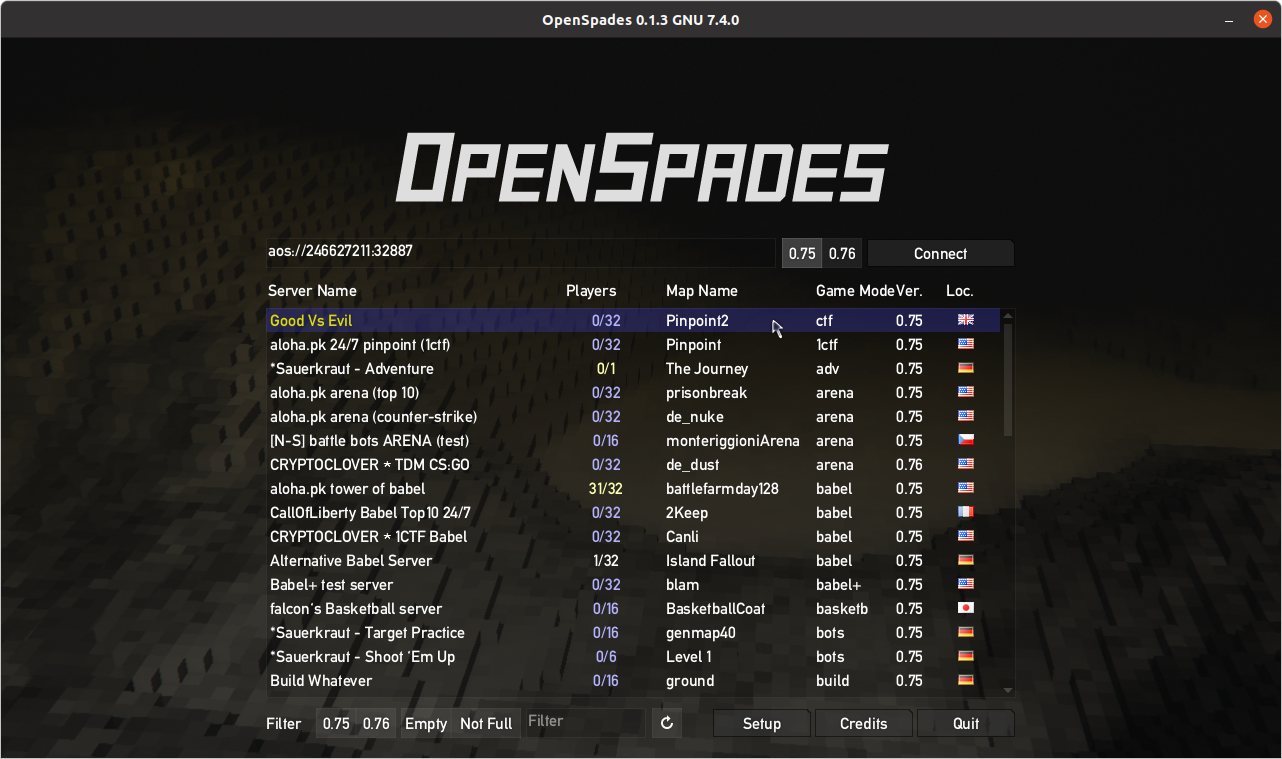This screenshot has height=759, width=1282.
Task: Select the Good Vs Evil server
Action: coord(633,320)
